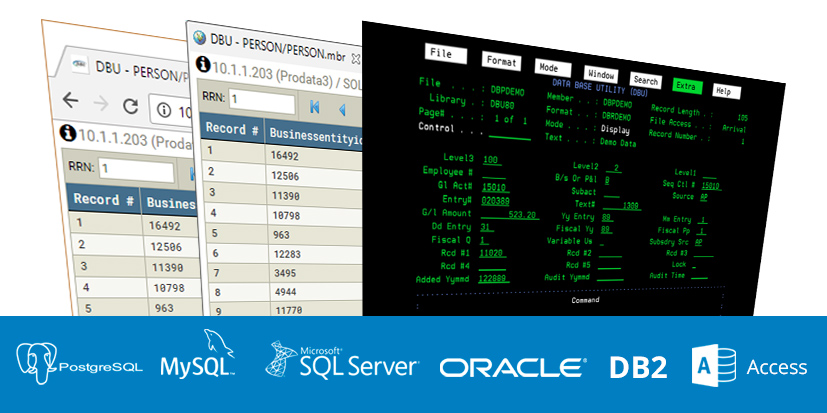Close the DBU - PERSON/PERSON.mbr tab
Image resolution: width=827 pixels, height=413 pixels.
[357, 59]
